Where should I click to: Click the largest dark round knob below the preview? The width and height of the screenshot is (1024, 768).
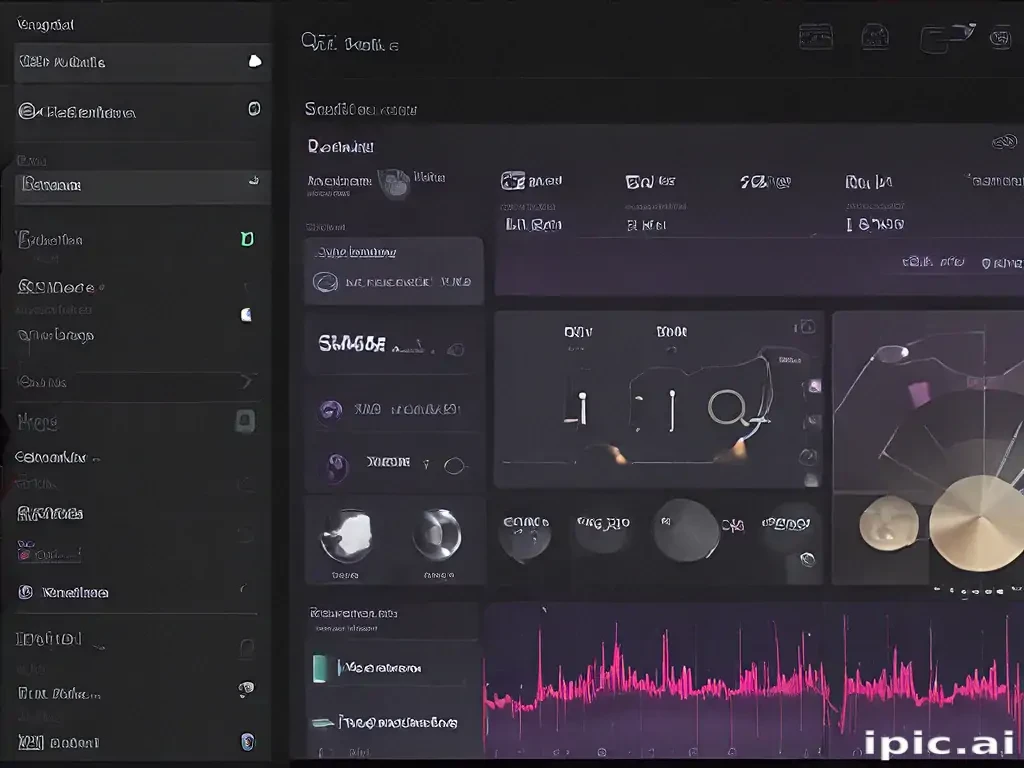click(x=686, y=530)
